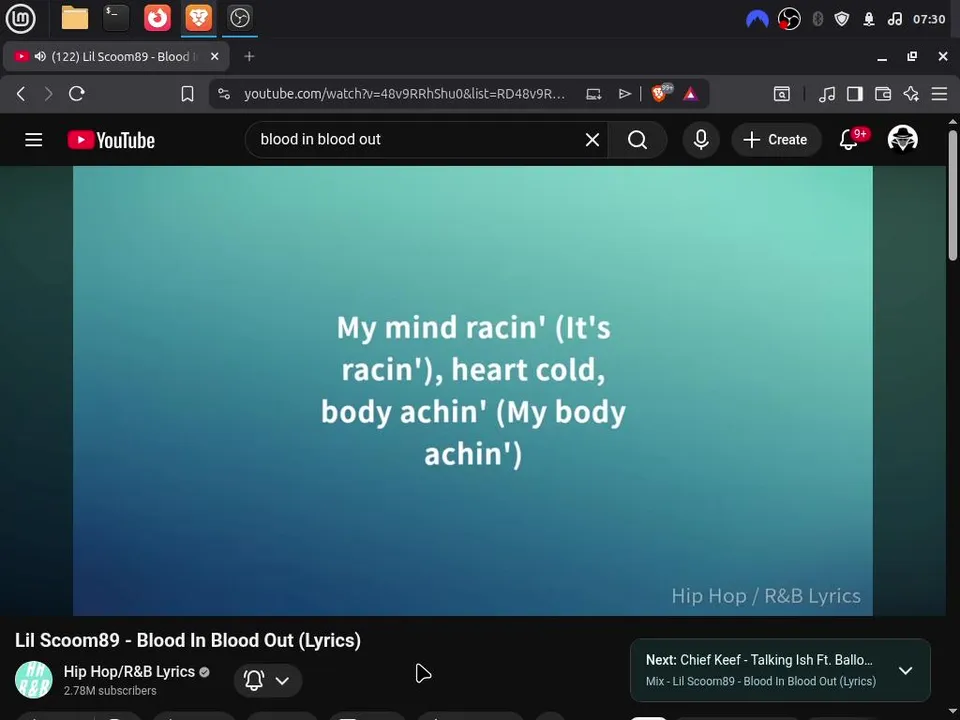Click the video title text
The image size is (960, 720).
coord(188,640)
